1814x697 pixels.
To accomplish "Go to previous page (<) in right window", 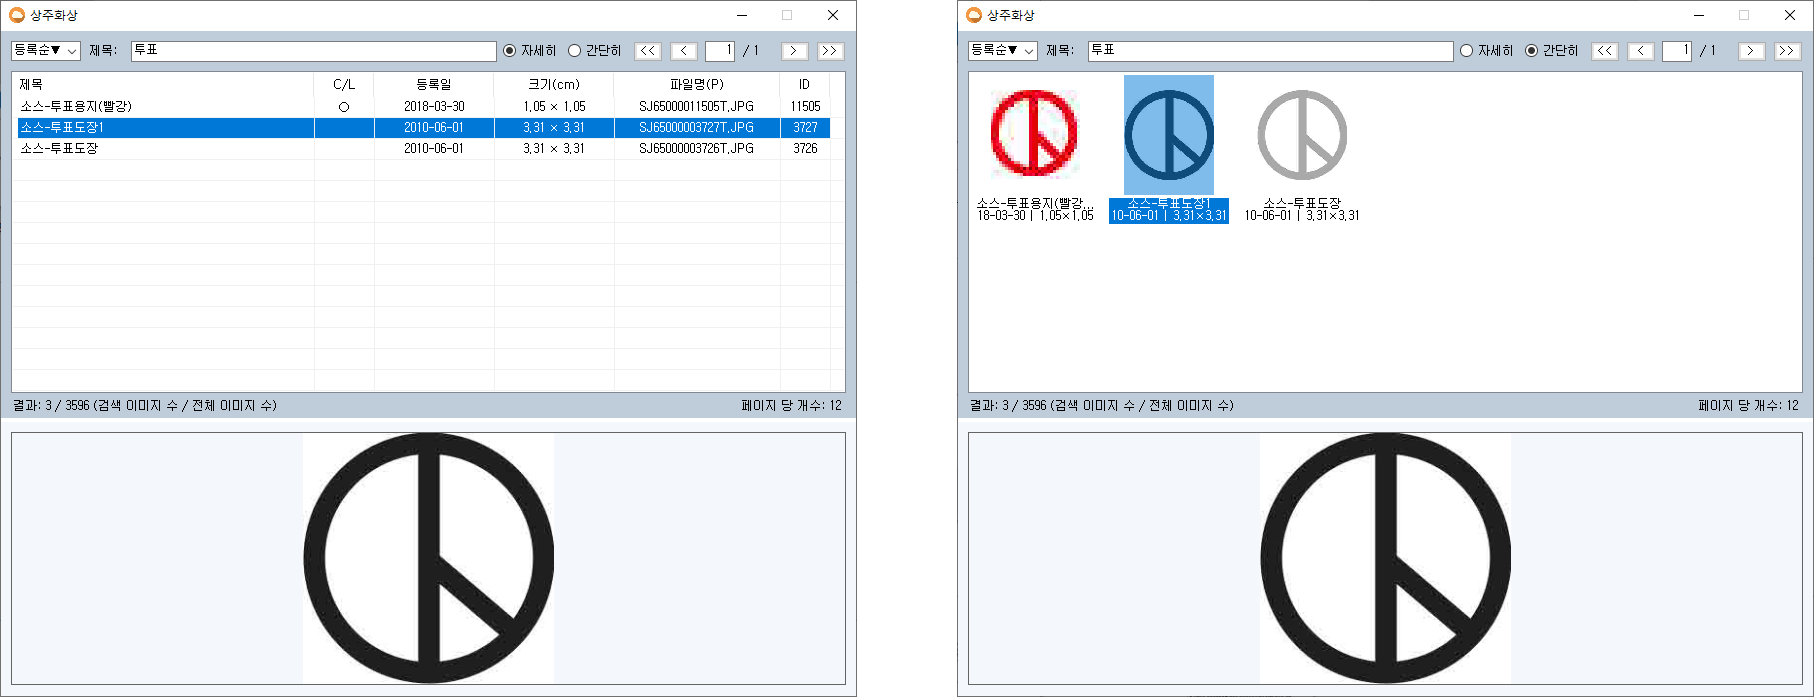I will pos(1641,51).
